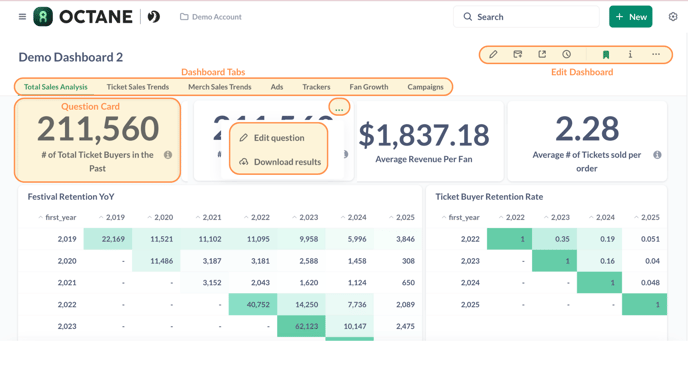Open the hamburger sidebar menu
This screenshot has width=688, height=387.
pyautogui.click(x=22, y=17)
